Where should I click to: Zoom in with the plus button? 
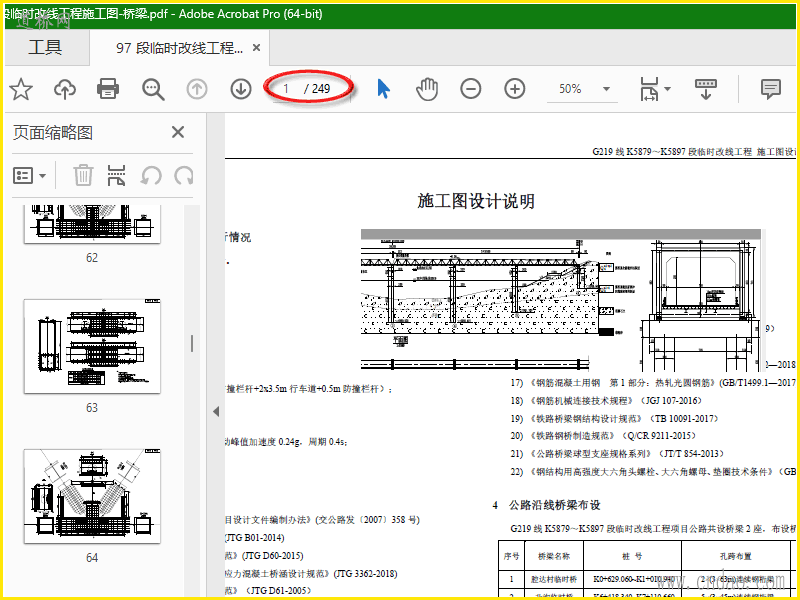click(515, 89)
